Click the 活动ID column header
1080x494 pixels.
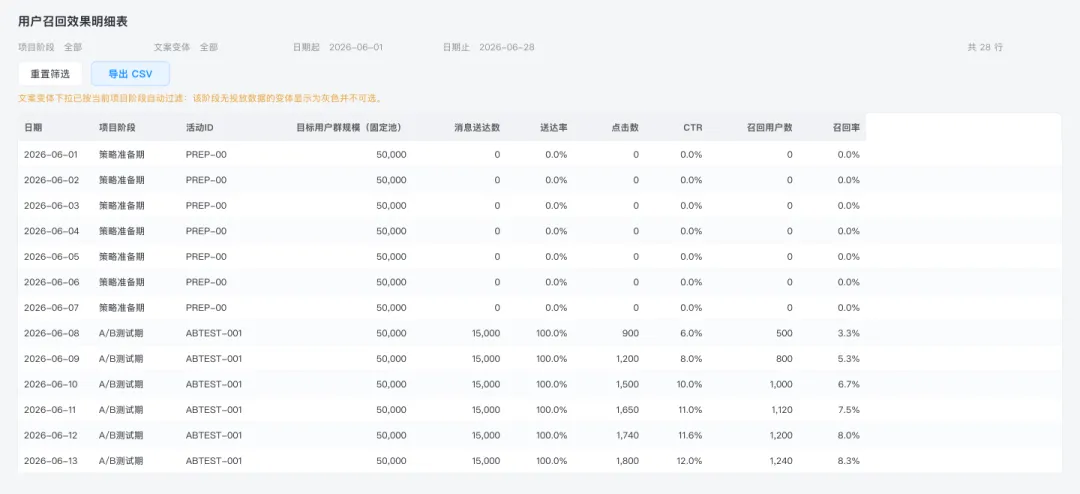point(200,127)
